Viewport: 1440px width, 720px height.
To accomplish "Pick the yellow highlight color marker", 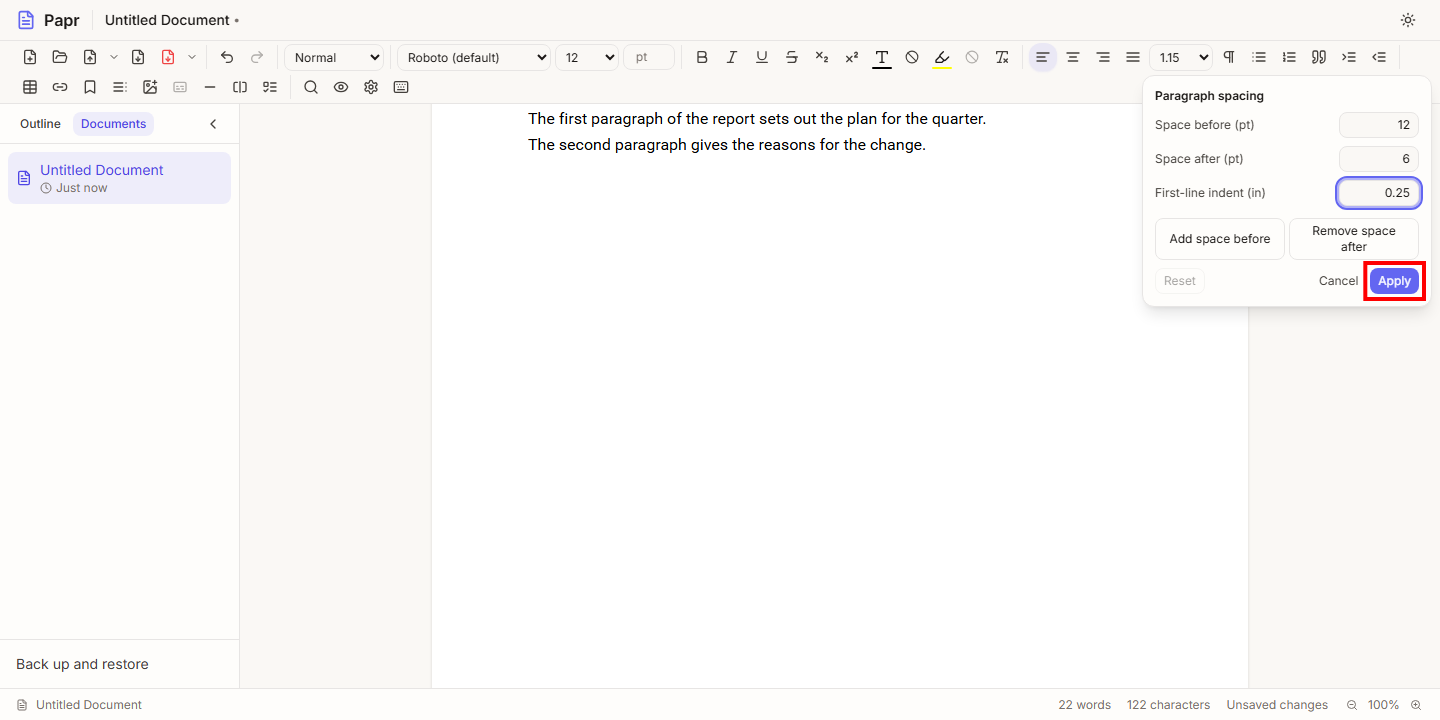I will (x=942, y=57).
